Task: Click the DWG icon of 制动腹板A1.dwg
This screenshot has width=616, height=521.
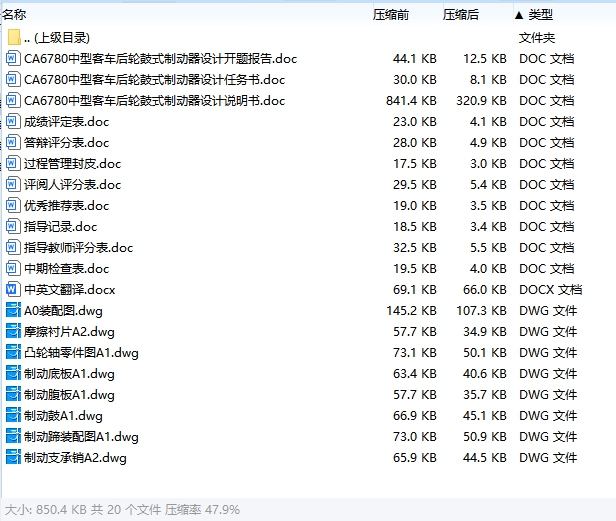Action: pyautogui.click(x=13, y=394)
